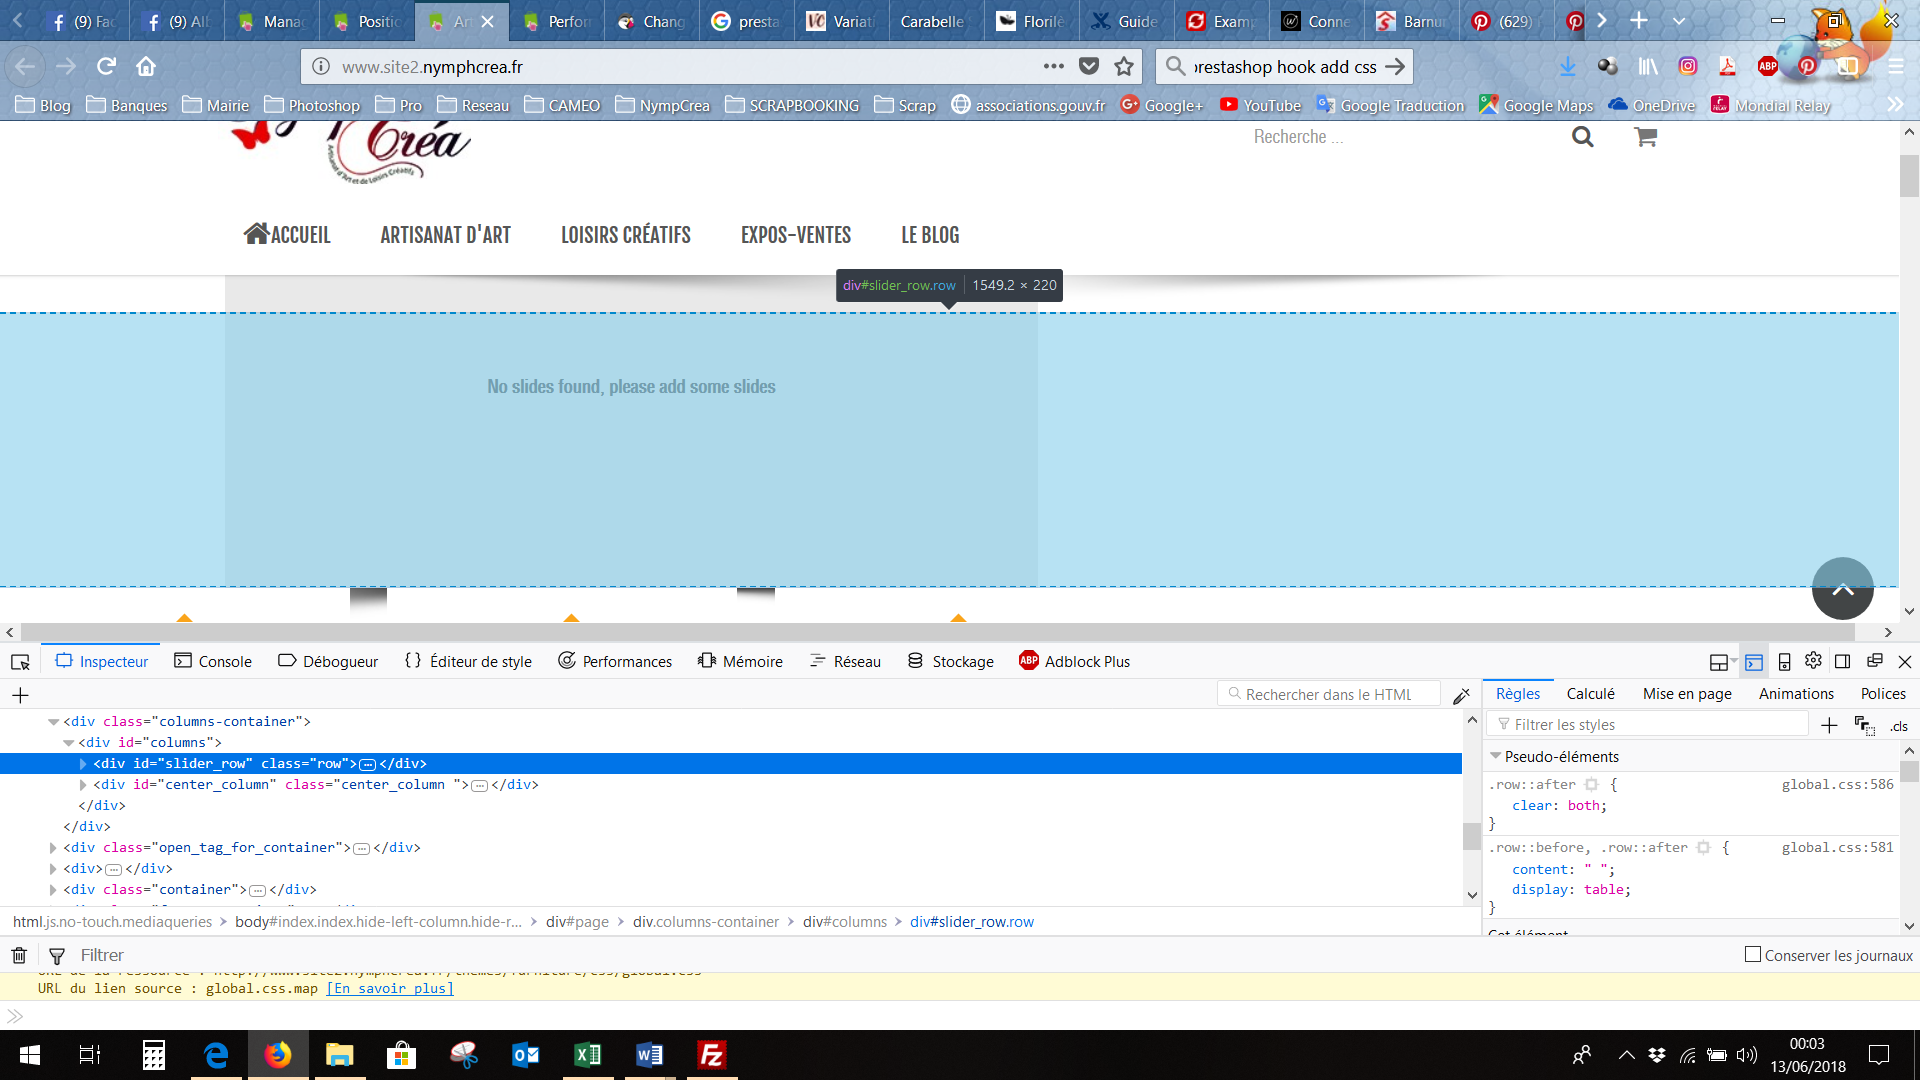Toggle the split console button
Screen dimensions: 1920x1080
click(x=1754, y=662)
